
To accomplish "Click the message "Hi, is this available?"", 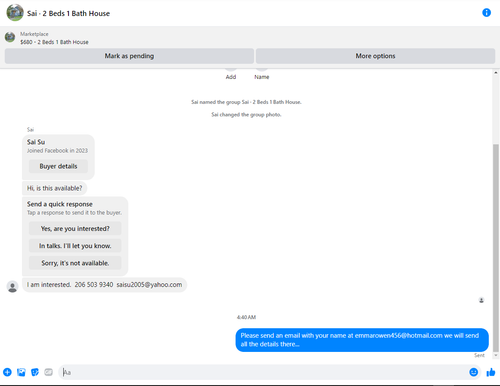I will (x=55, y=188).
